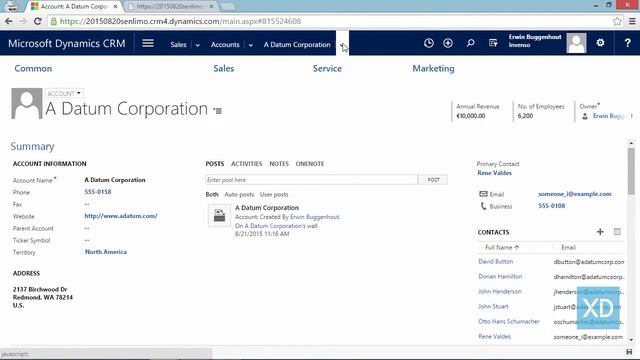Click the Annual Revenue value €10,000.00
Image resolution: width=640 pixels, height=360 pixels.
(471, 116)
